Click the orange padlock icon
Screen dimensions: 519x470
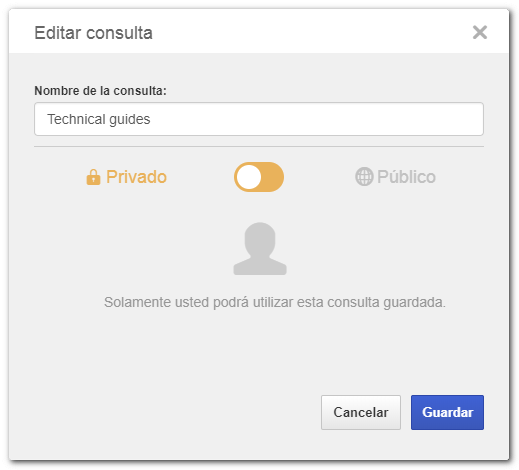point(93,177)
